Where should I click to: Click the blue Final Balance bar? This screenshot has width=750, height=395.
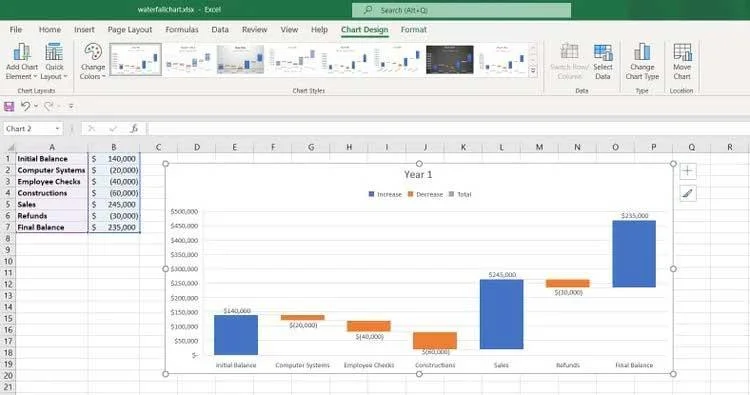[x=634, y=254]
